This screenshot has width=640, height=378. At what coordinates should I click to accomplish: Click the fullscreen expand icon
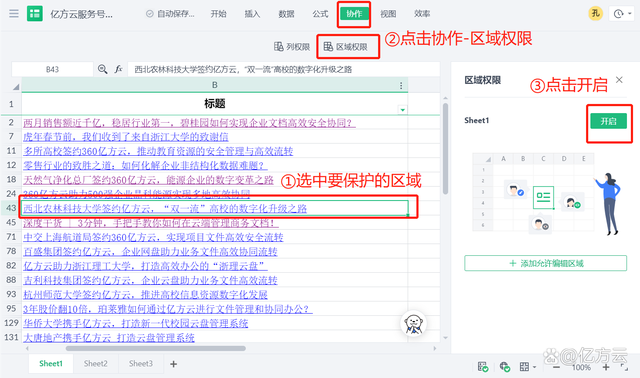pos(624,367)
